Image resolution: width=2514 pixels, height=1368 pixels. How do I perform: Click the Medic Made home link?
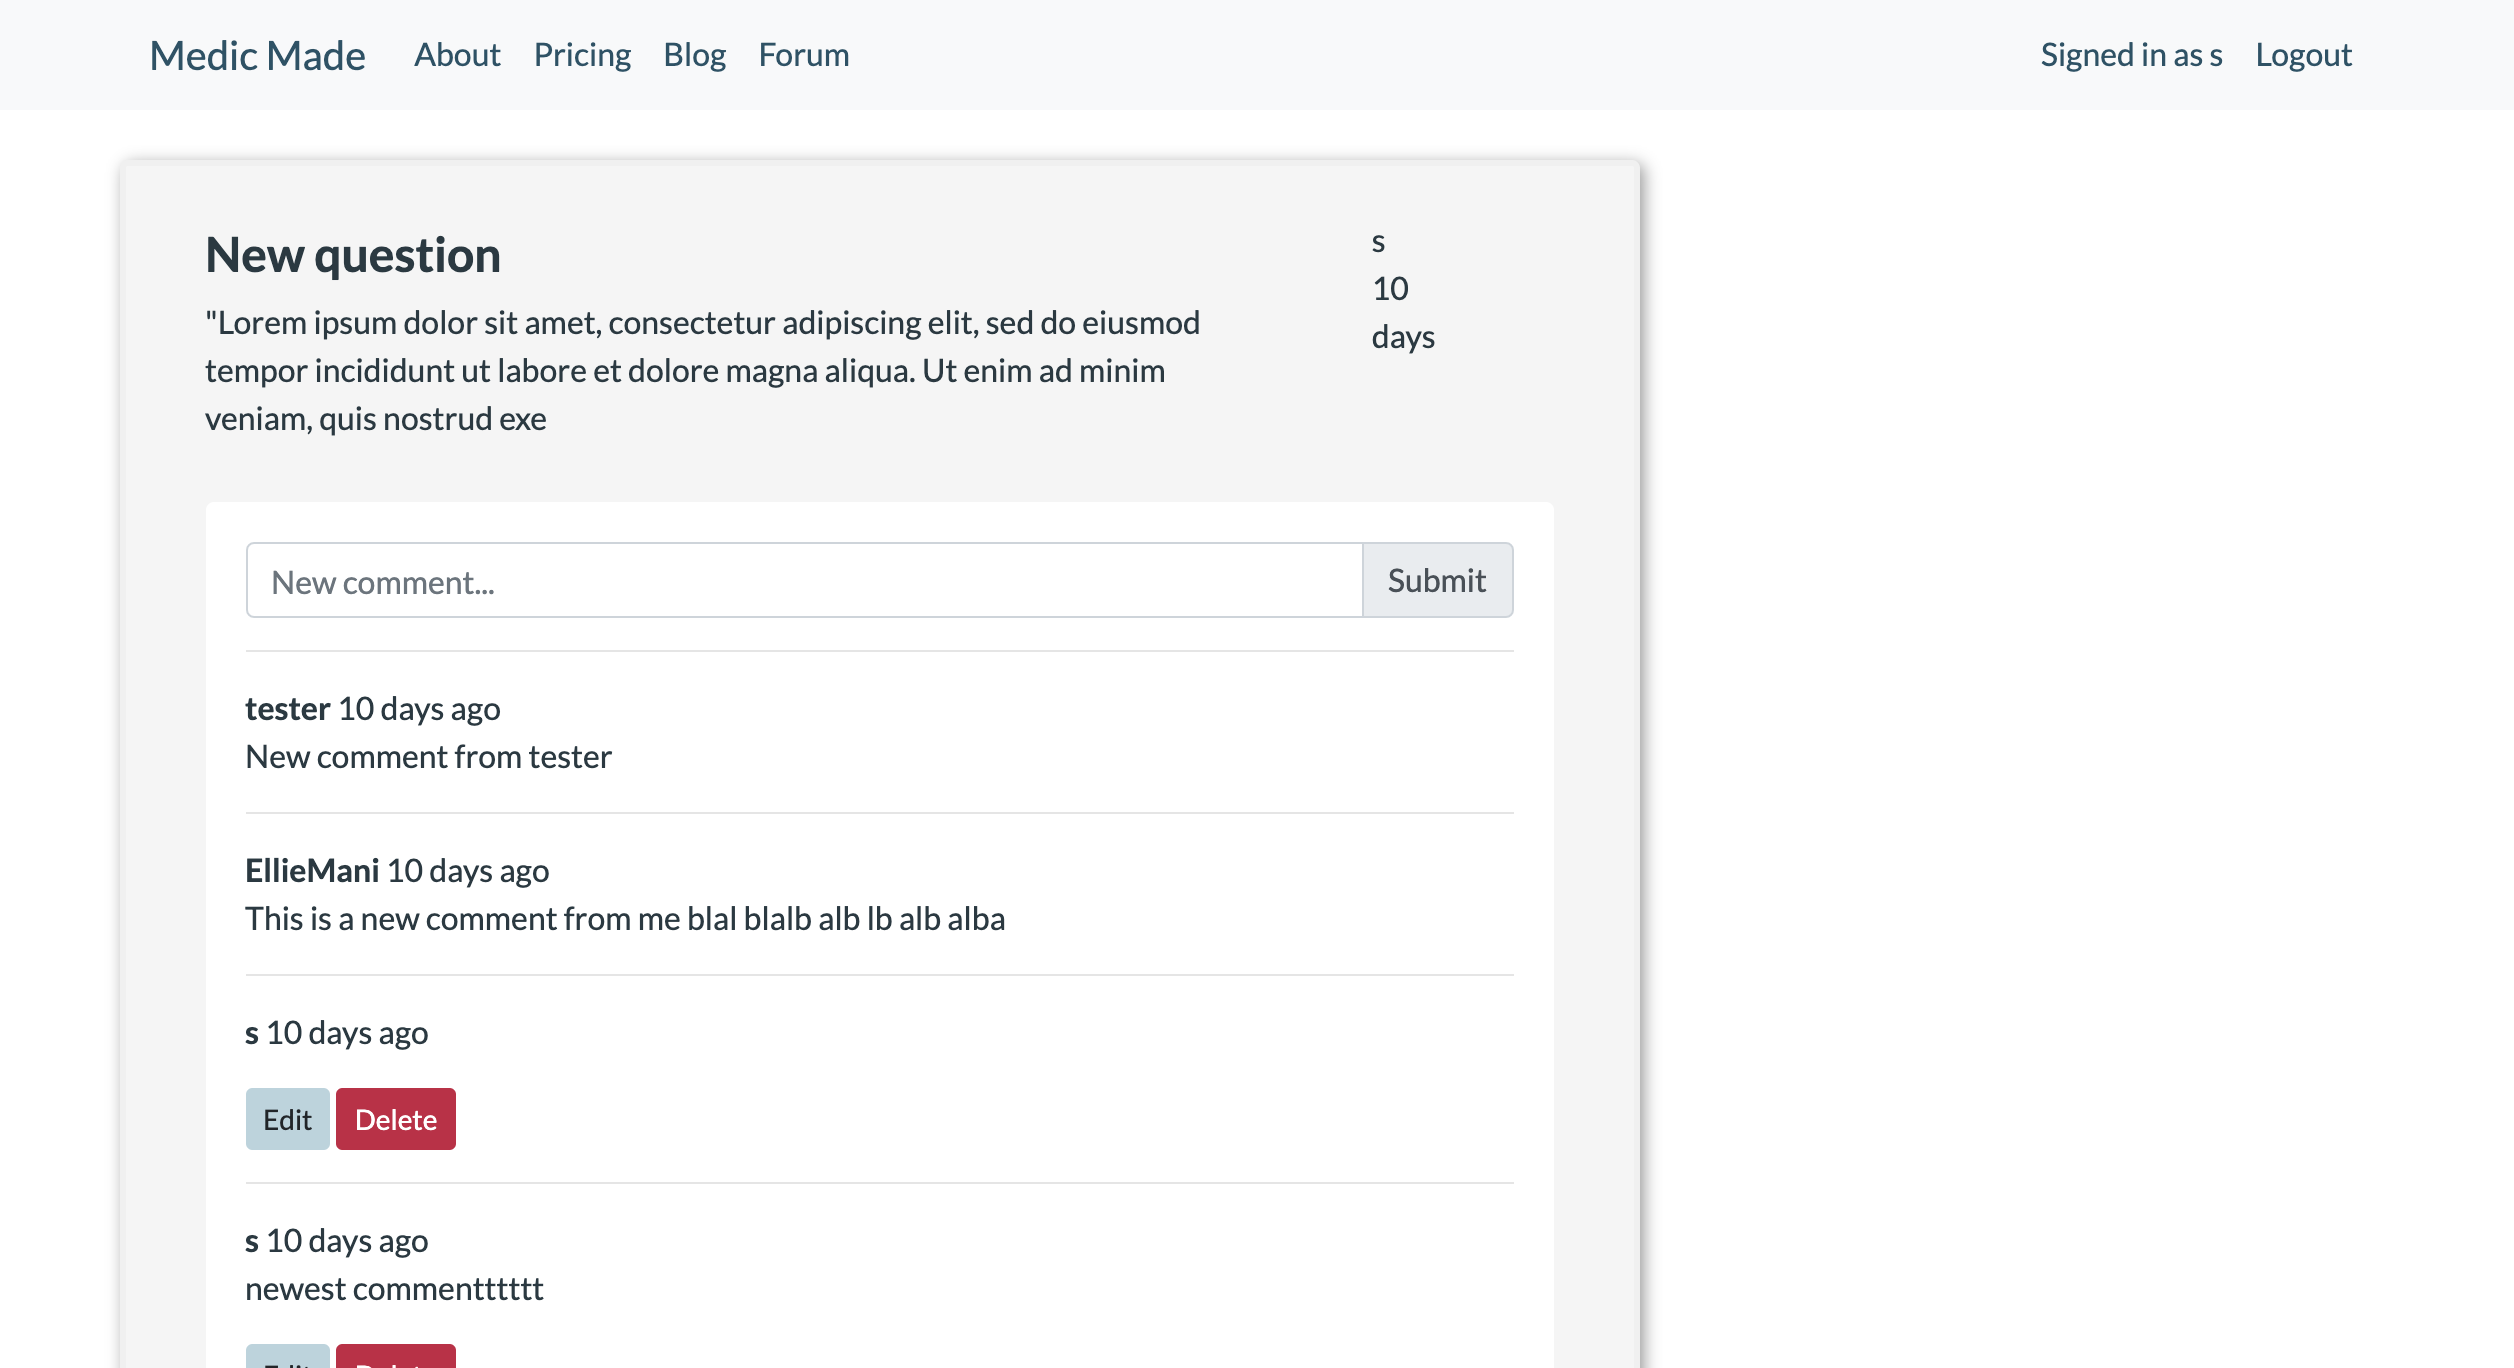(257, 55)
